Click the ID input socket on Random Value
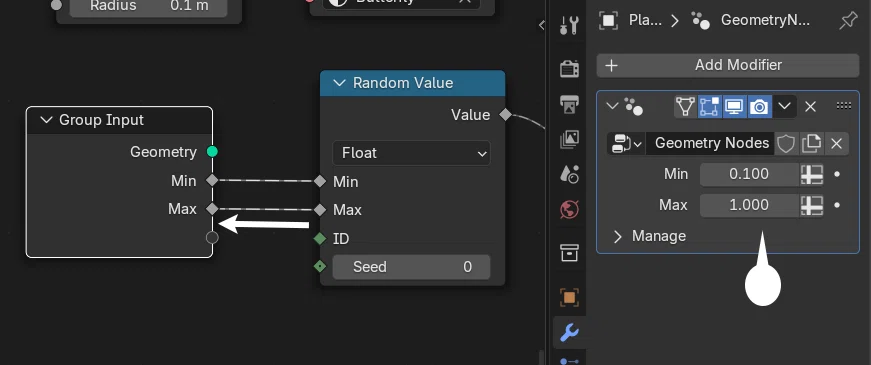Image resolution: width=871 pixels, height=365 pixels. click(319, 239)
